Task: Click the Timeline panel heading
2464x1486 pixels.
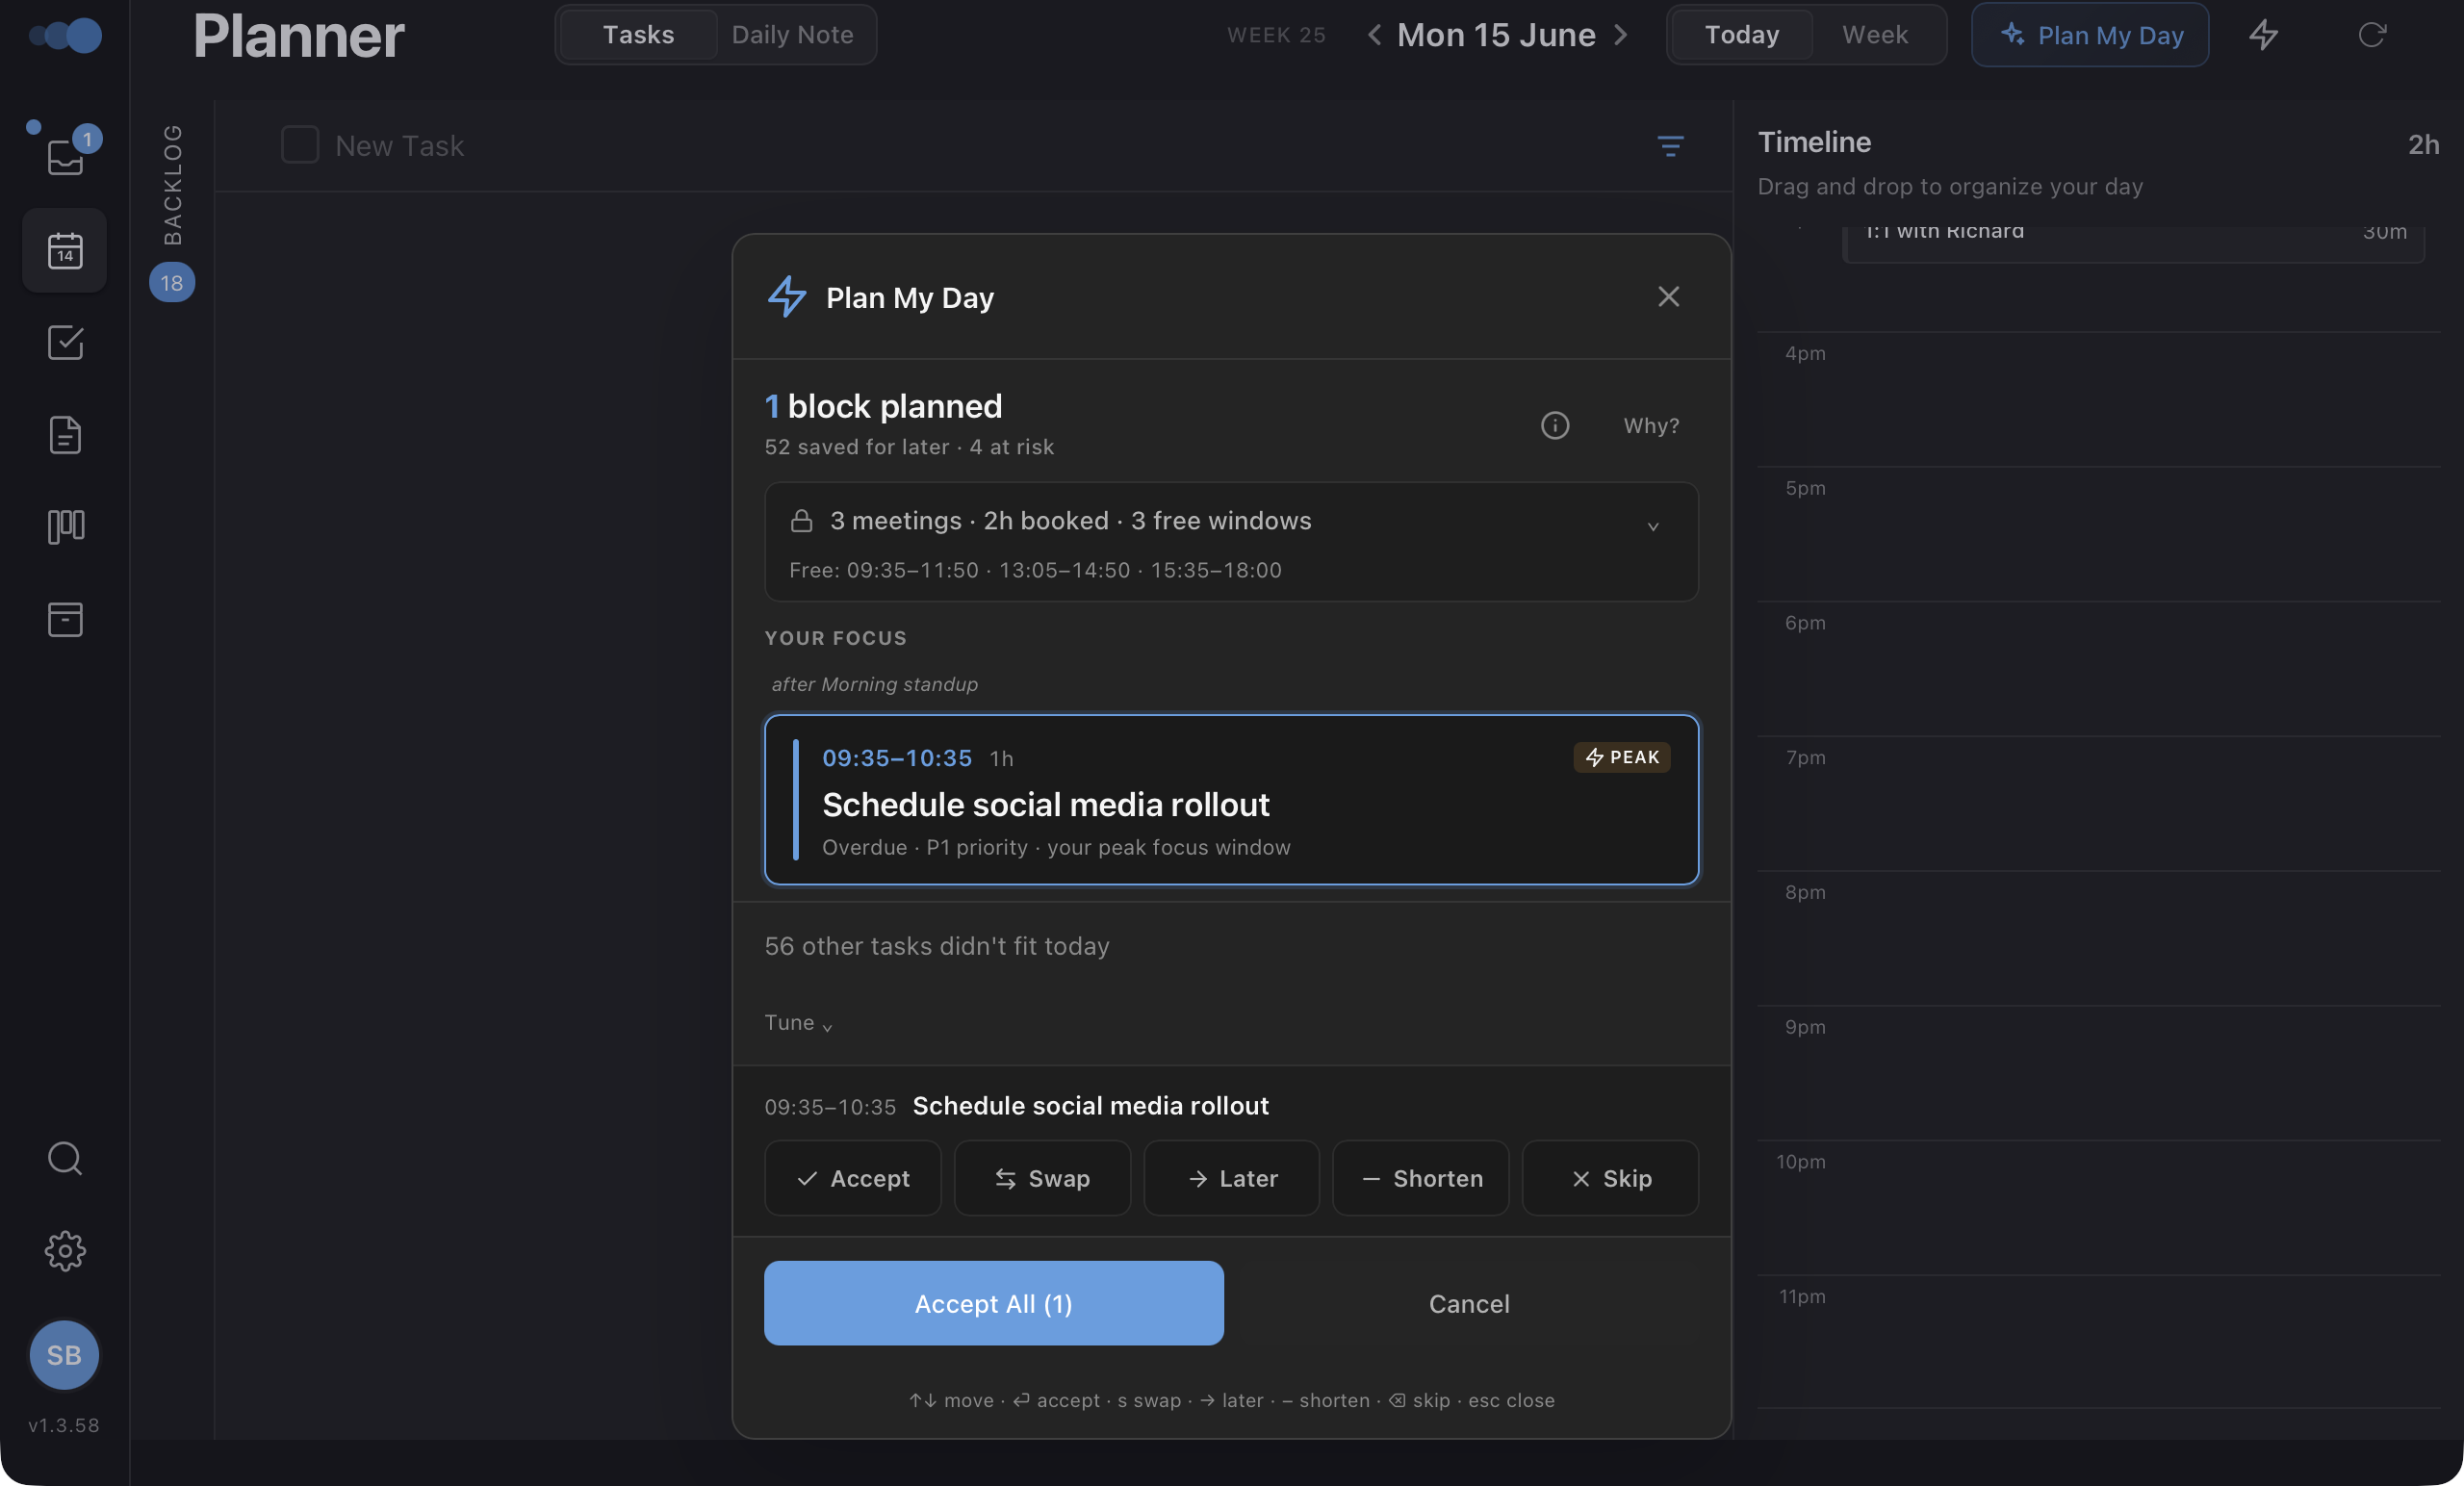Action: point(1814,142)
